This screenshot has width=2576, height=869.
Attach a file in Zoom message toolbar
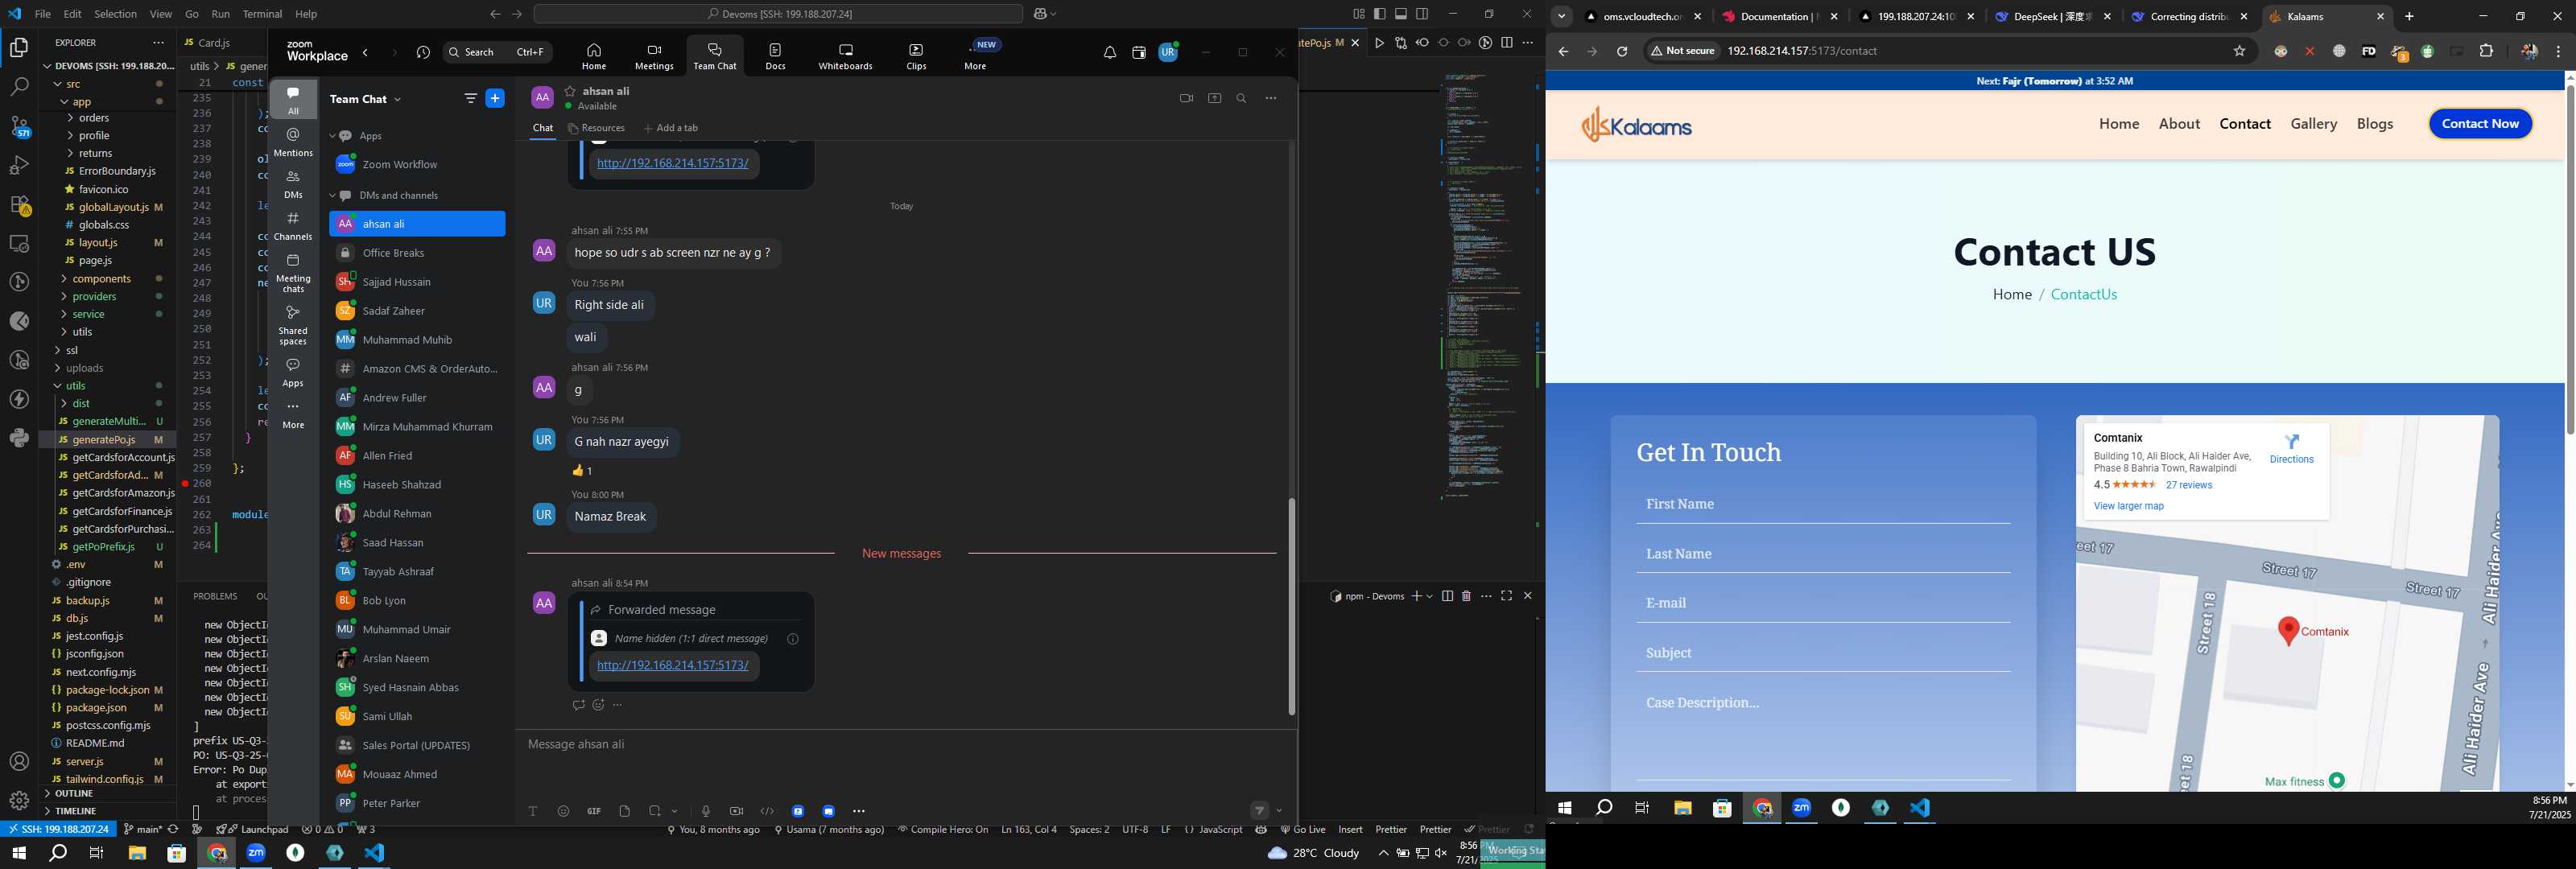624,811
